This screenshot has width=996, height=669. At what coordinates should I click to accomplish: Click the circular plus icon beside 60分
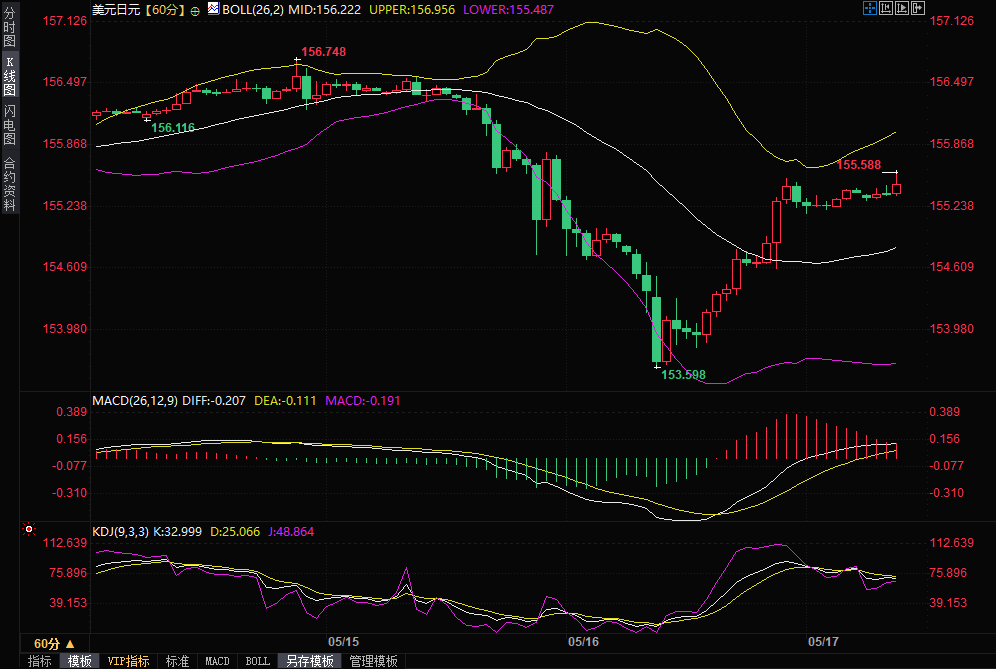(x=194, y=10)
